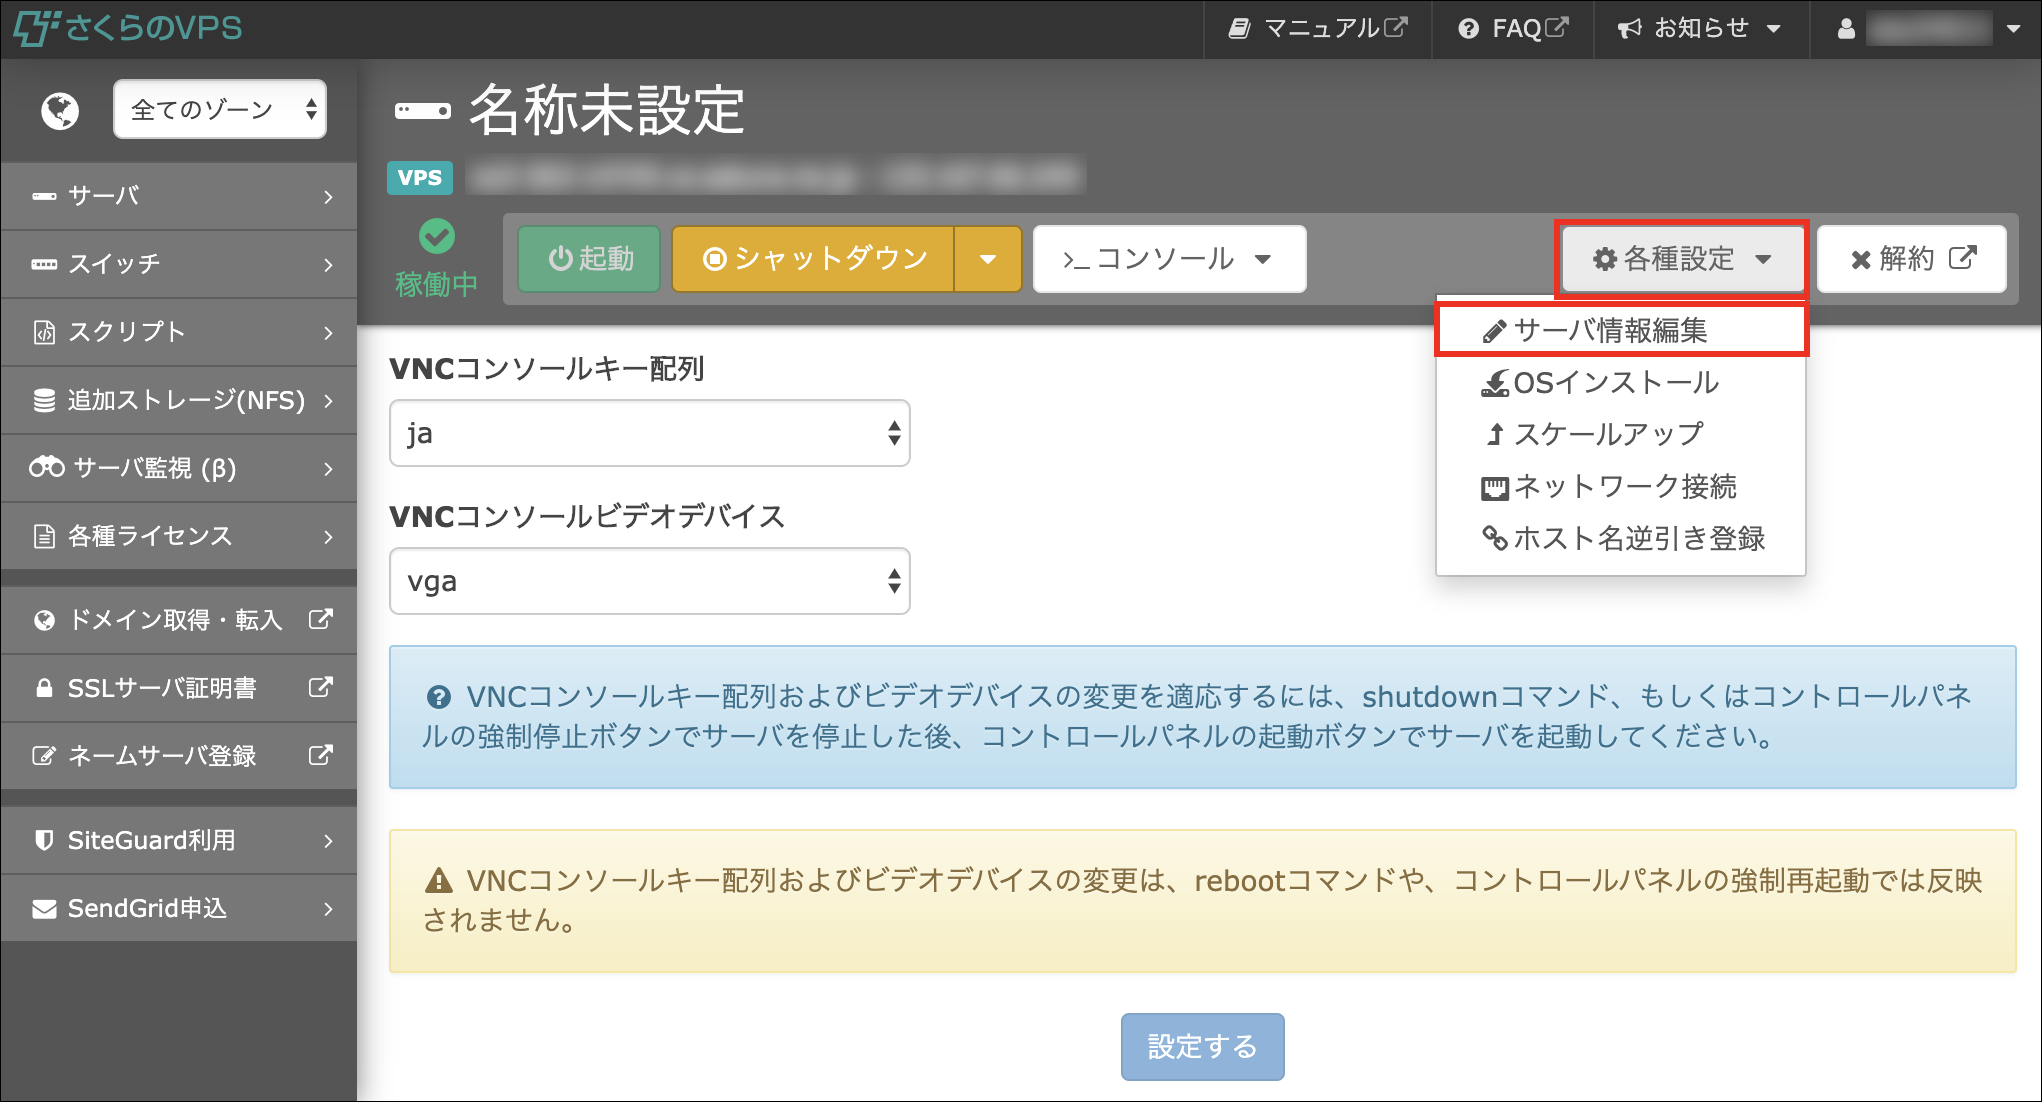Click the 設定する submit button
2042x1102 pixels.
tap(1202, 1046)
